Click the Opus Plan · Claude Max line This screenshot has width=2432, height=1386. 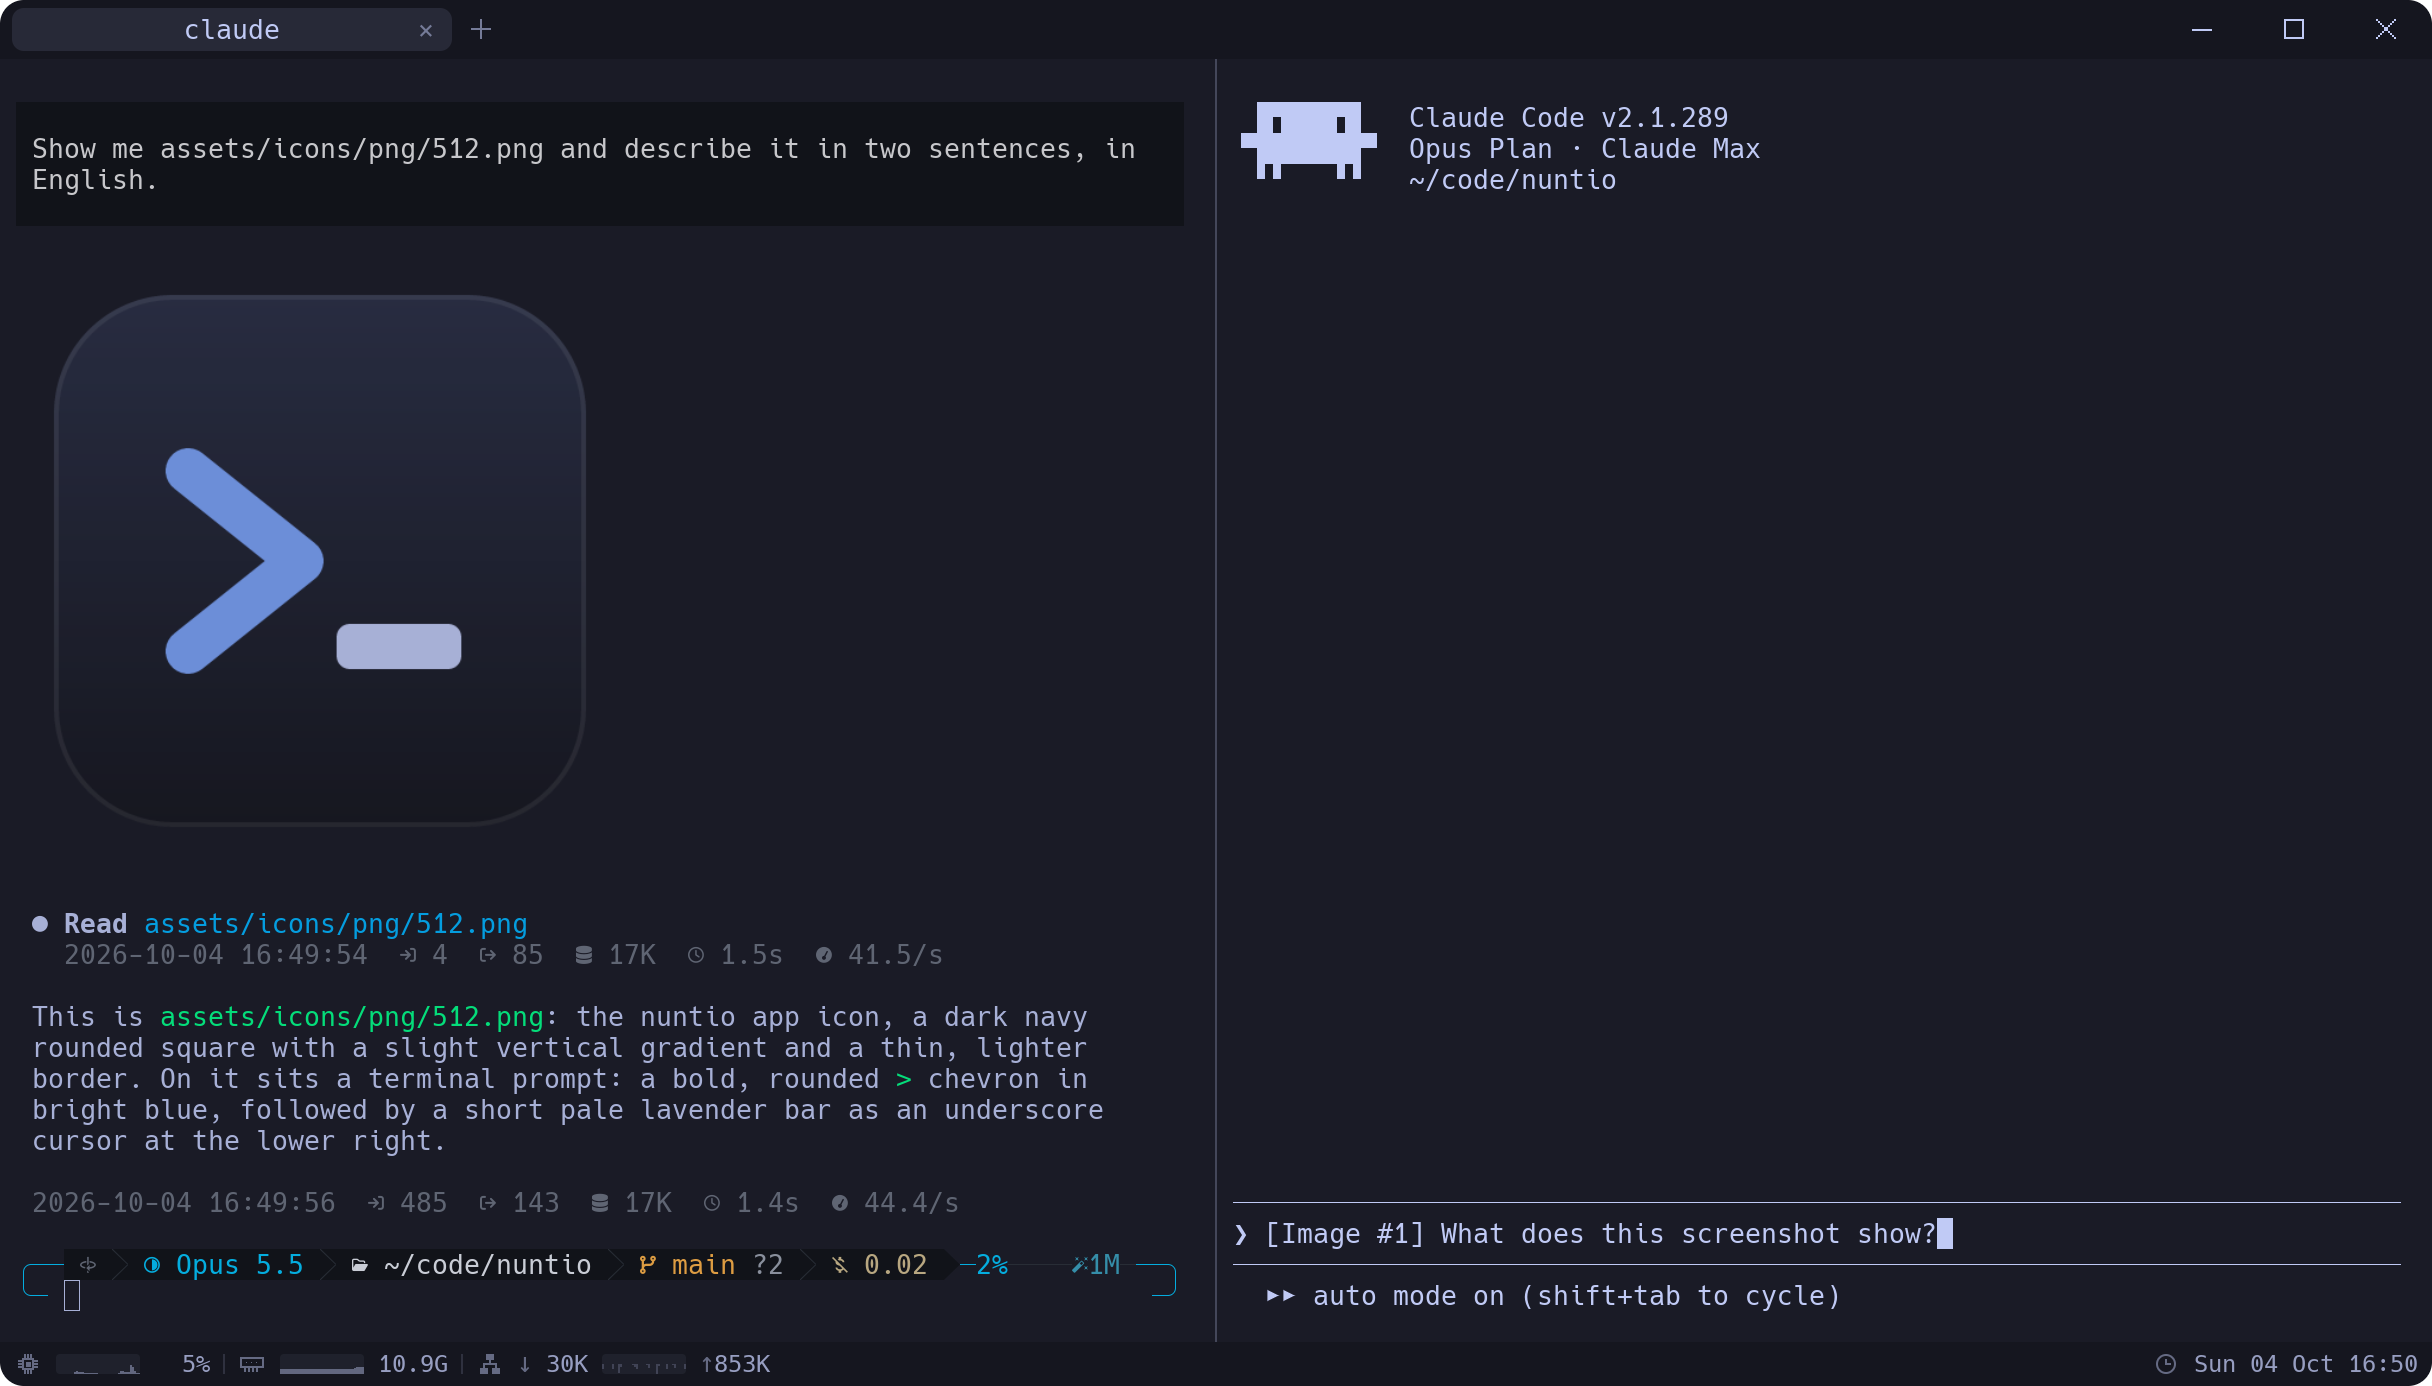click(1584, 149)
